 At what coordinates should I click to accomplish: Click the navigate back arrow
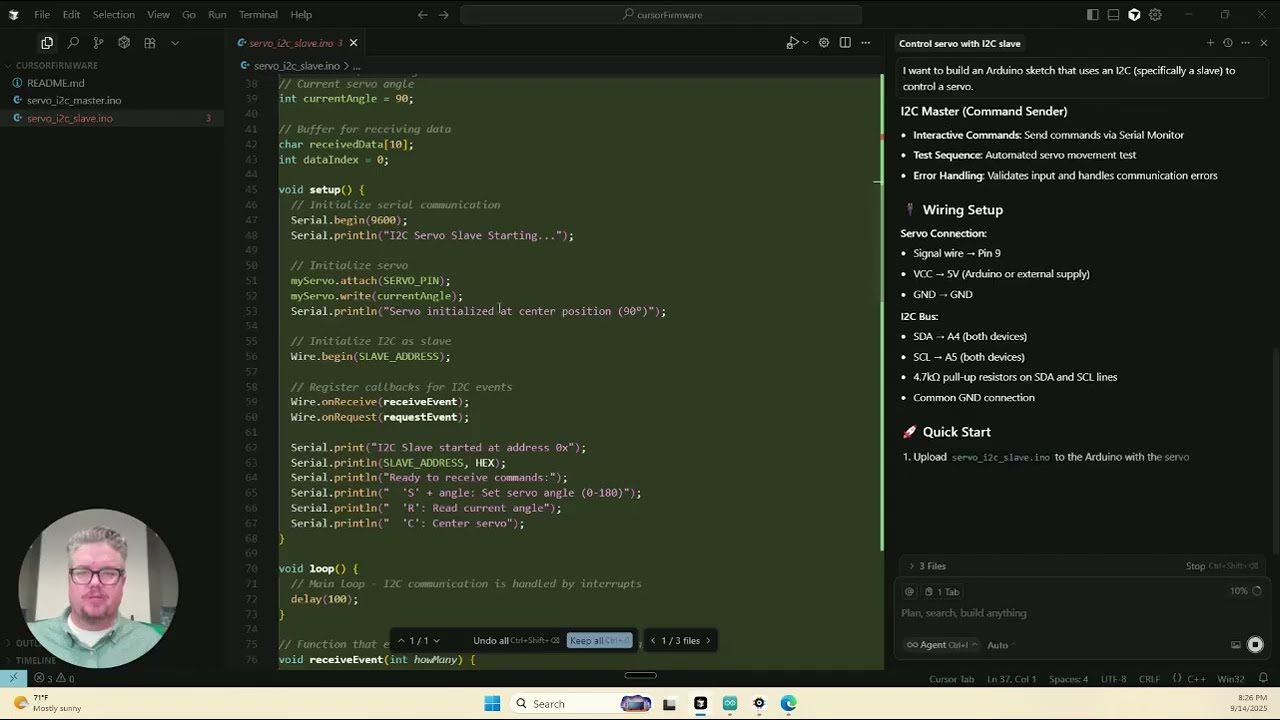point(422,15)
